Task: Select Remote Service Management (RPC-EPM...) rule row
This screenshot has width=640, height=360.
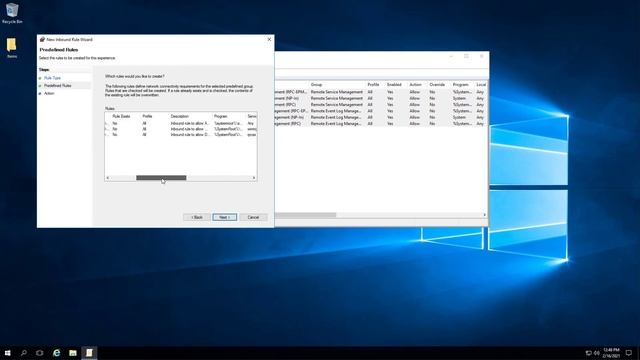Action: click(381, 92)
